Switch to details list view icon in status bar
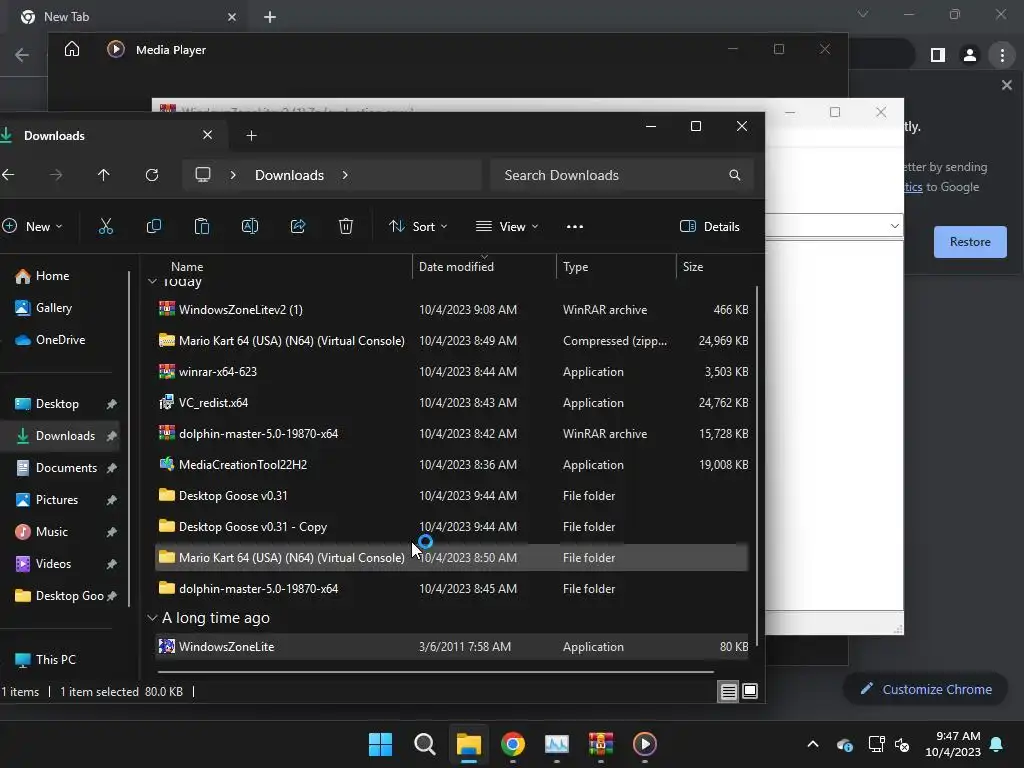 pyautogui.click(x=728, y=691)
